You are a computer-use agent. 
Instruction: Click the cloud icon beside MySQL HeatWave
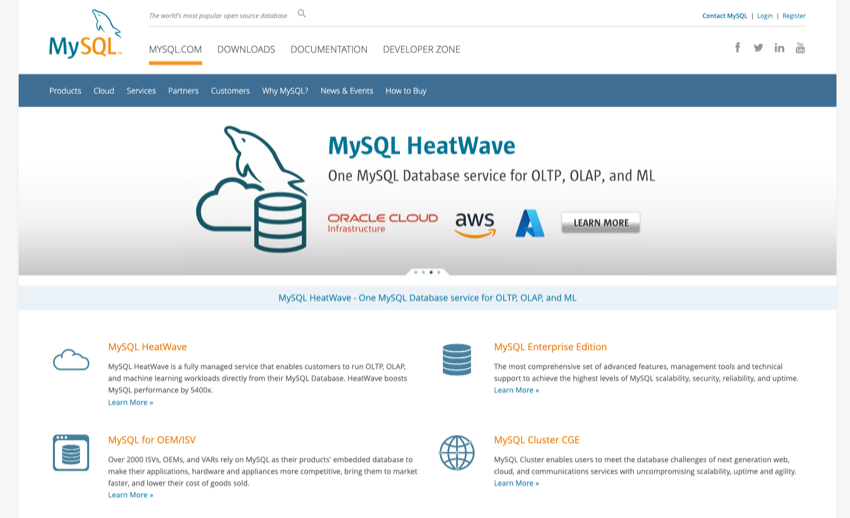pyautogui.click(x=71, y=360)
